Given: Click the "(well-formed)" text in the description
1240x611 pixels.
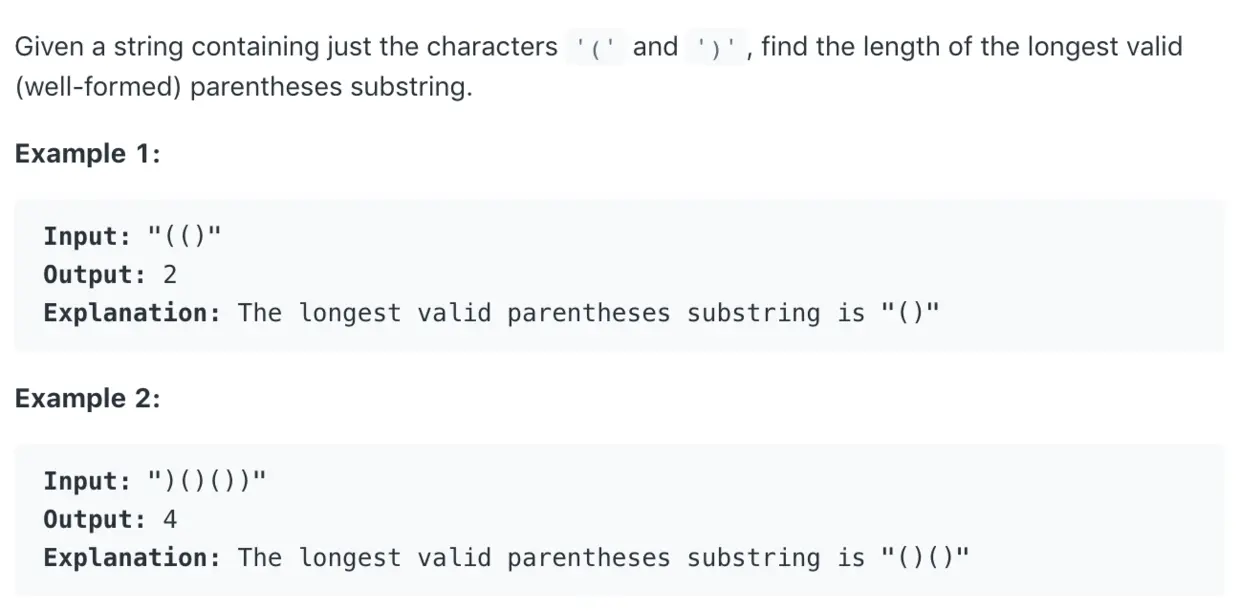Looking at the screenshot, I should click(x=98, y=87).
